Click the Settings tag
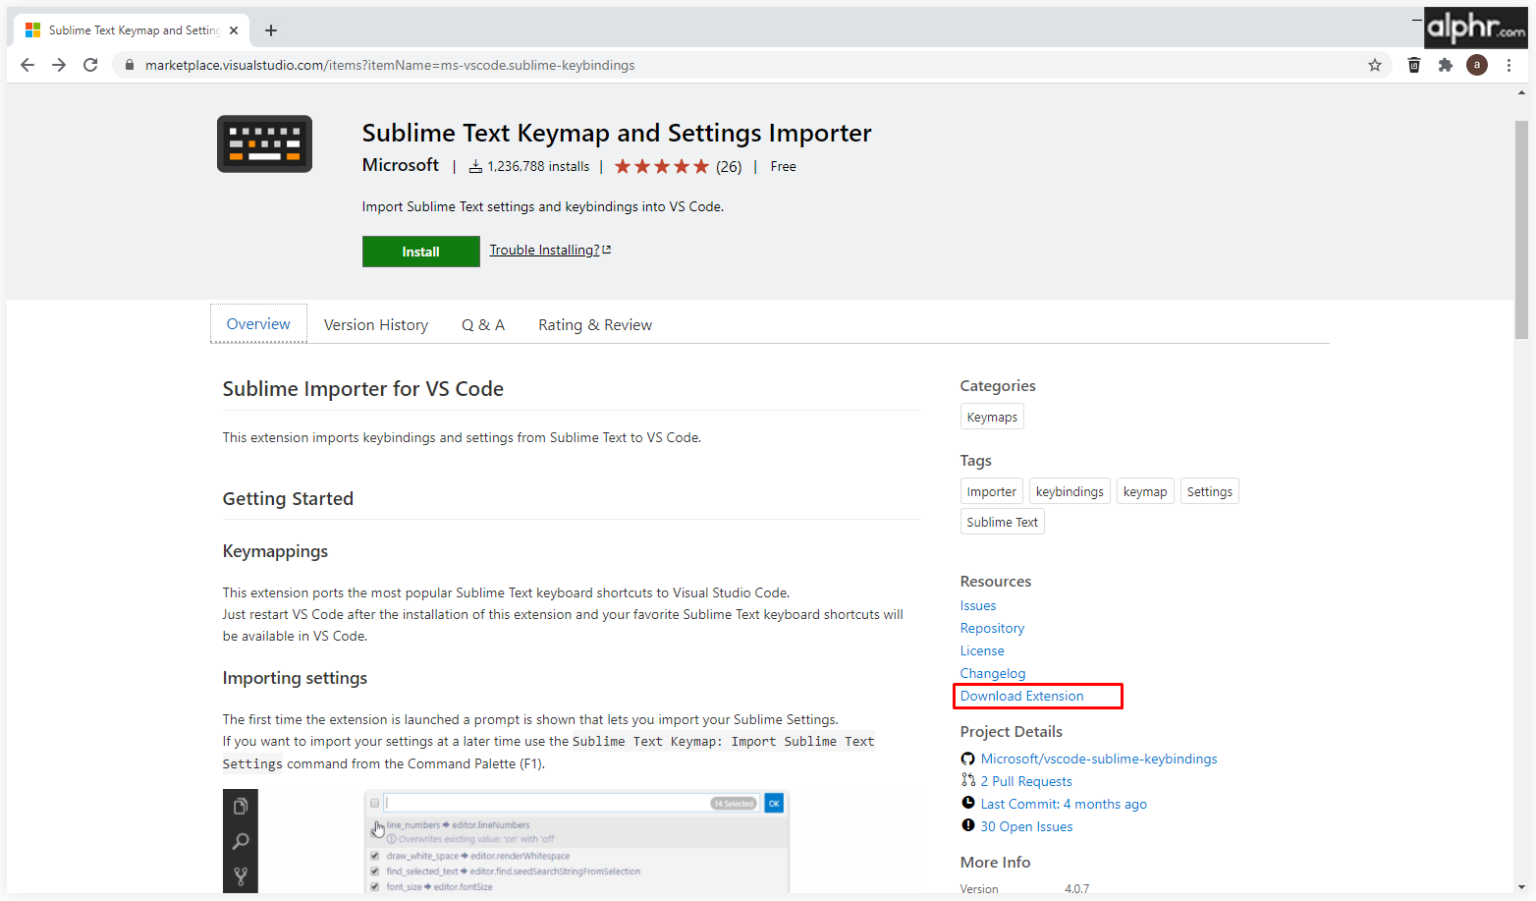 click(x=1210, y=491)
